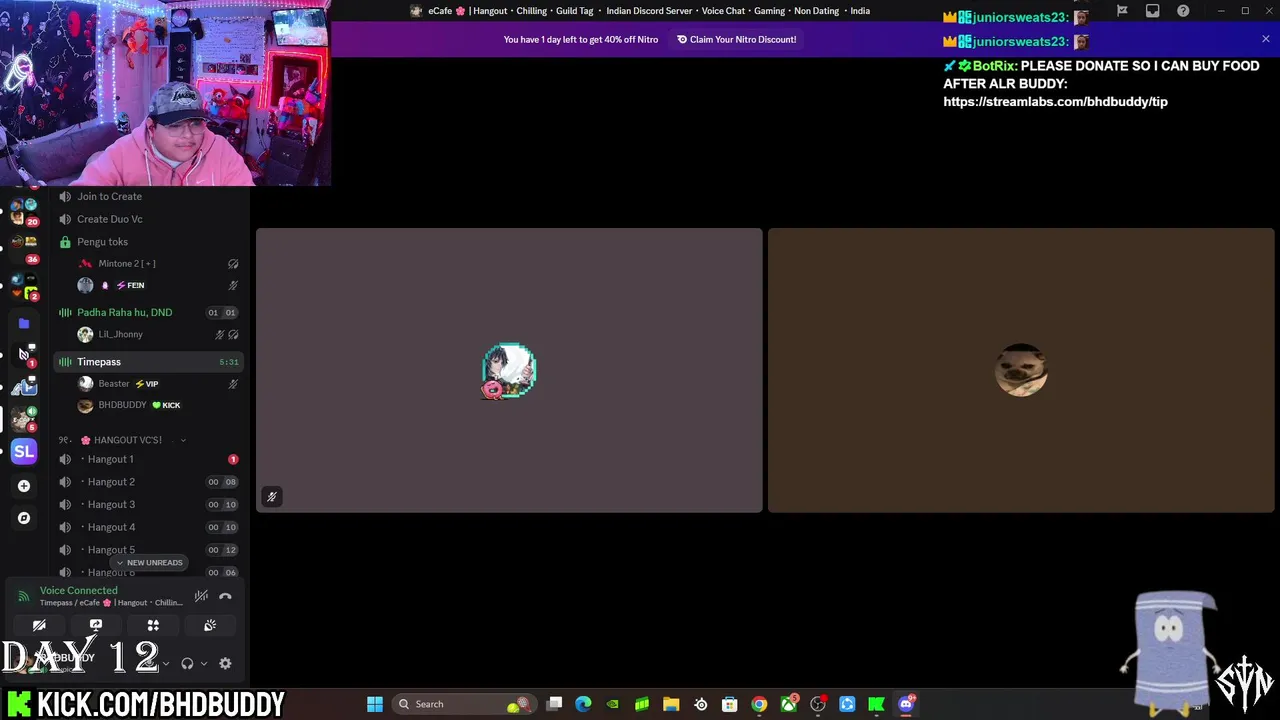This screenshot has width=1280, height=720.
Task: Click the taskbar Search box
Action: coord(463,704)
